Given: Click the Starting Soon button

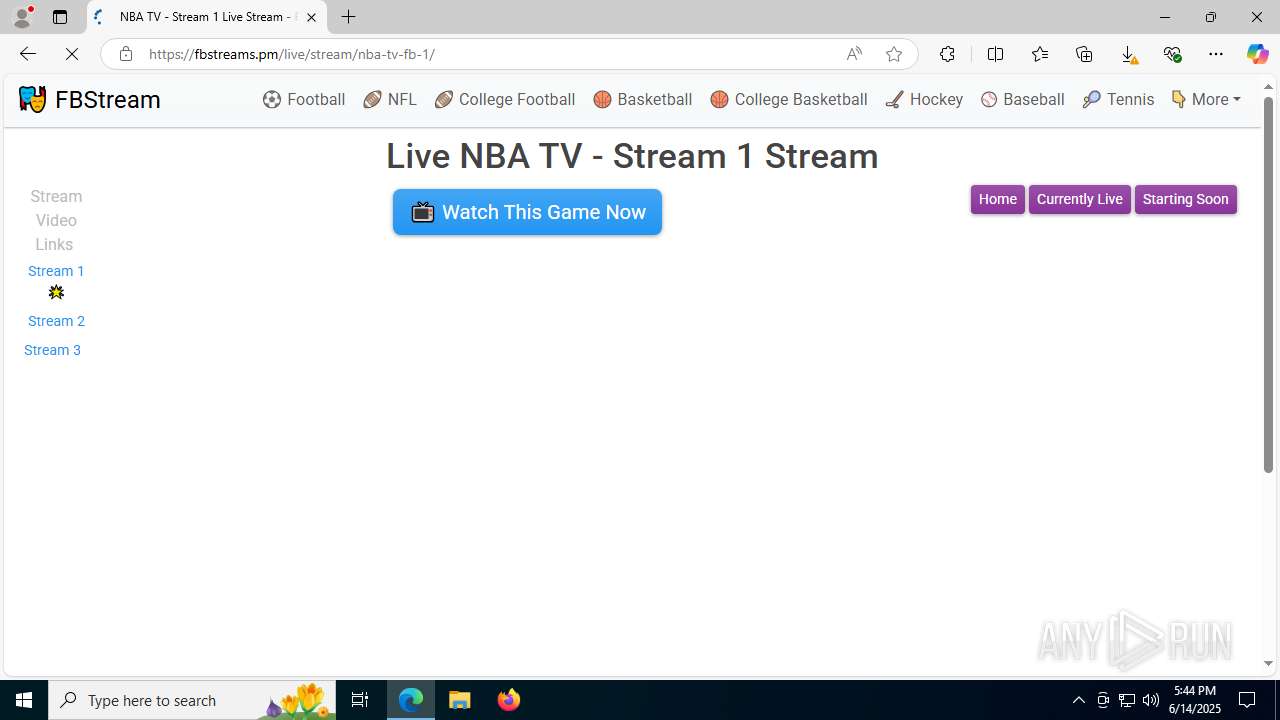Looking at the screenshot, I should [1185, 199].
